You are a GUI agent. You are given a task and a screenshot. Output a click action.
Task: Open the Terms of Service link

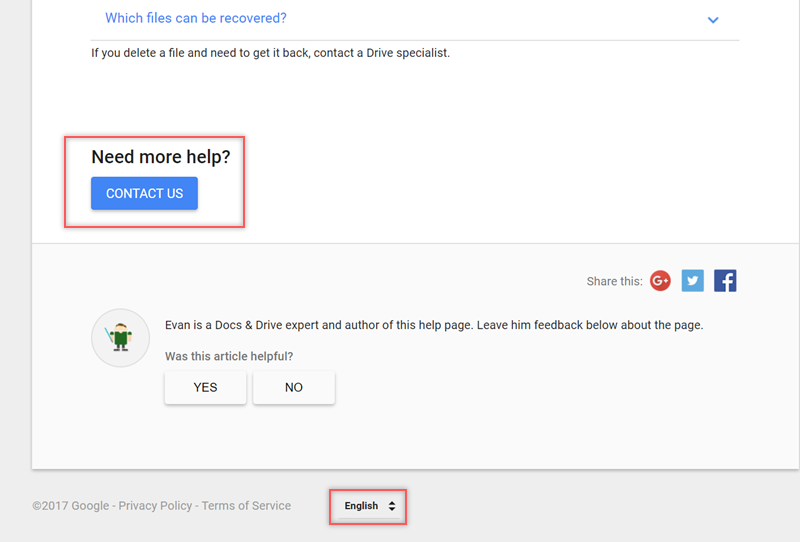pos(246,506)
